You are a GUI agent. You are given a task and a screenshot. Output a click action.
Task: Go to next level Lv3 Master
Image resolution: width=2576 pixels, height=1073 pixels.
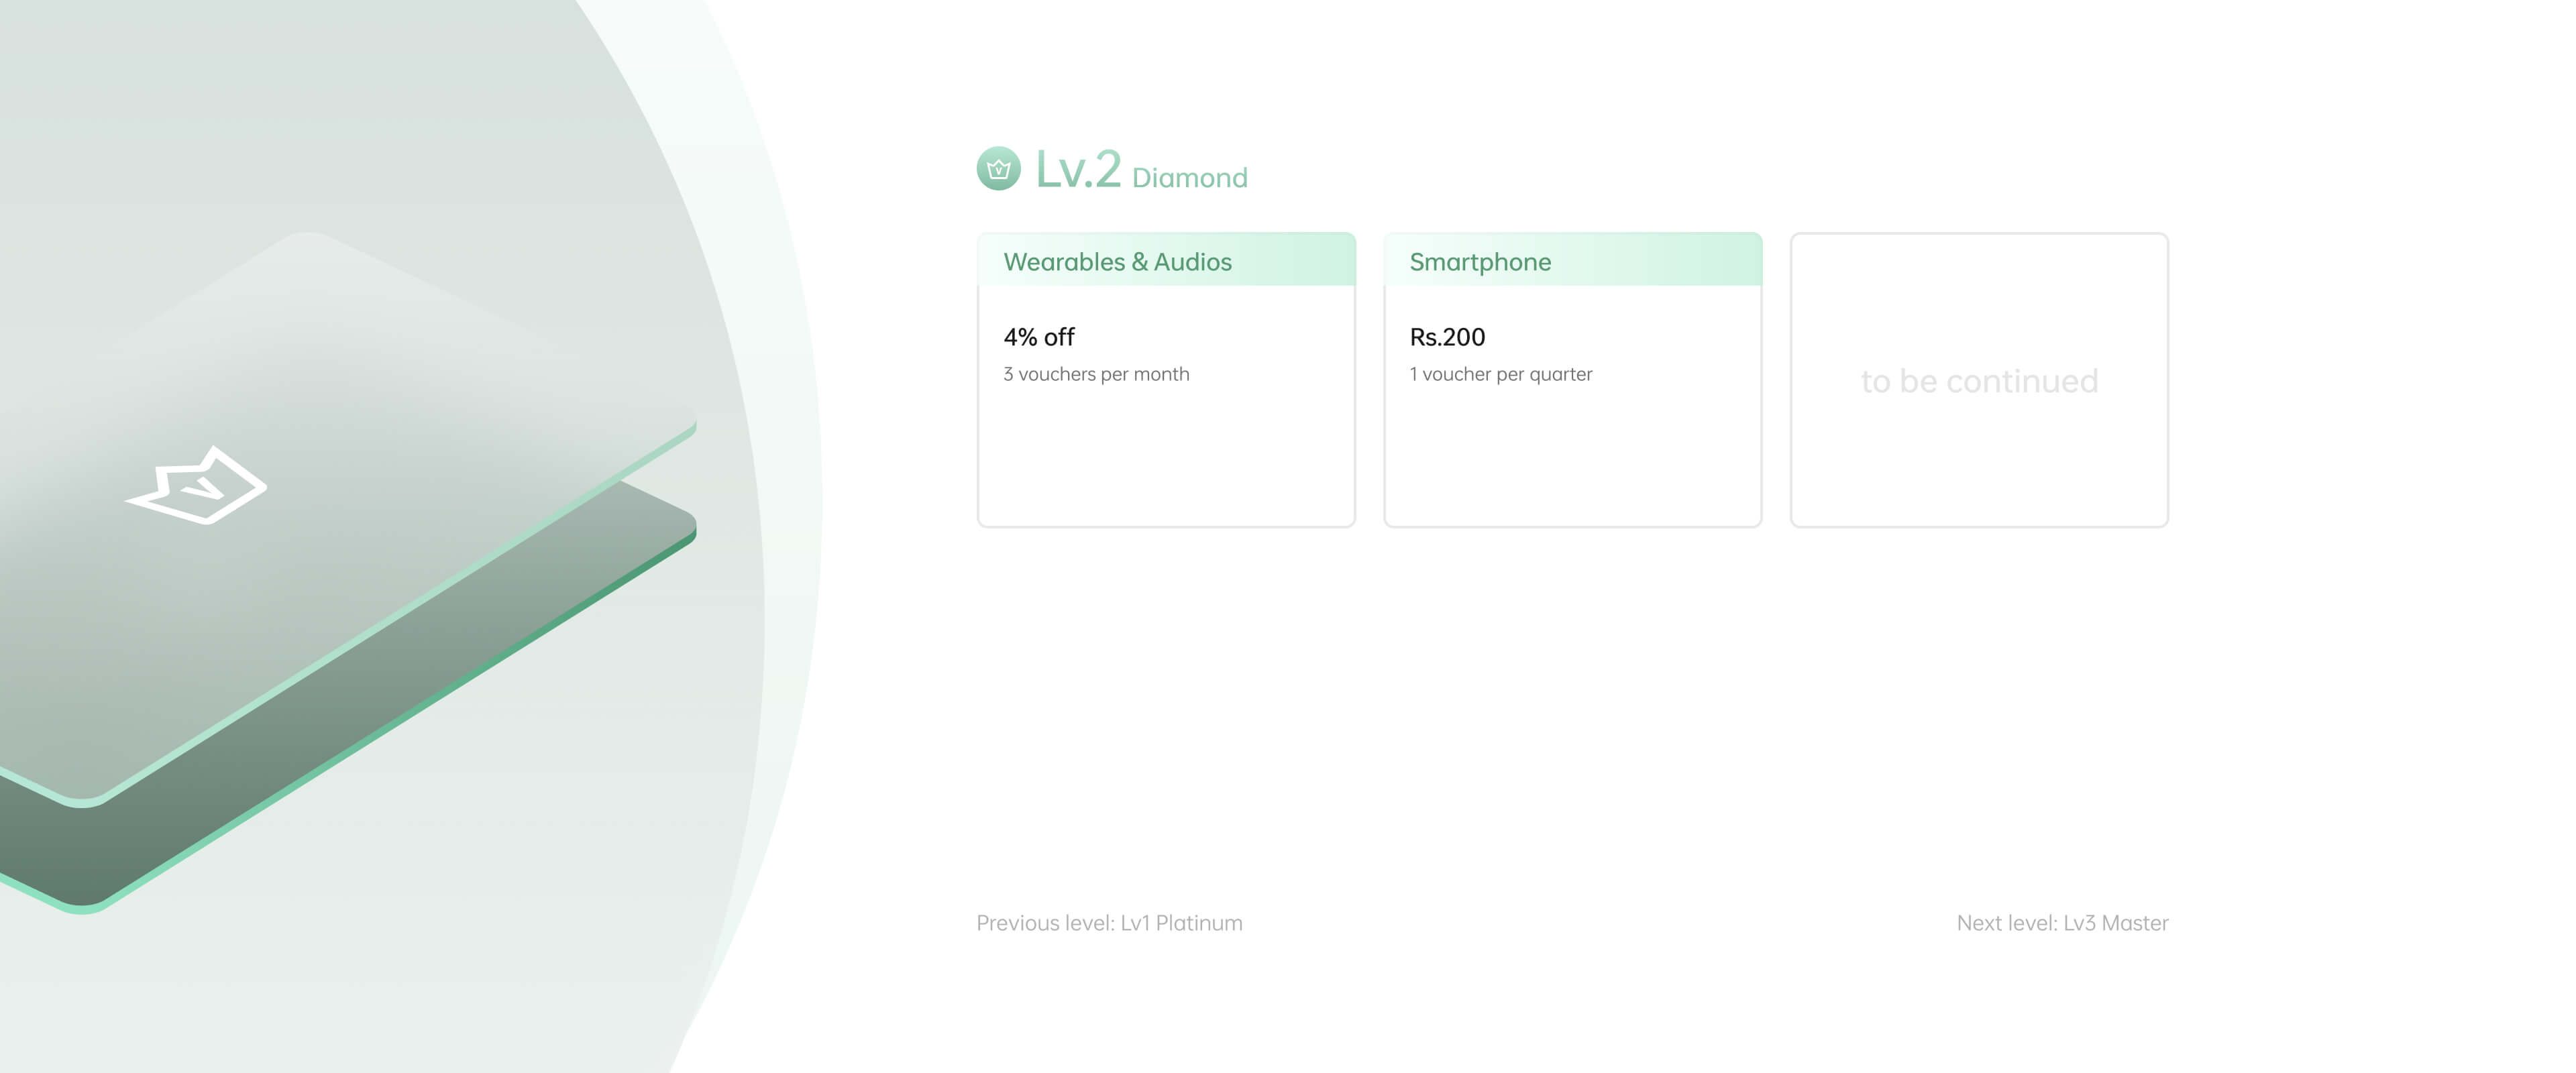click(x=2062, y=923)
